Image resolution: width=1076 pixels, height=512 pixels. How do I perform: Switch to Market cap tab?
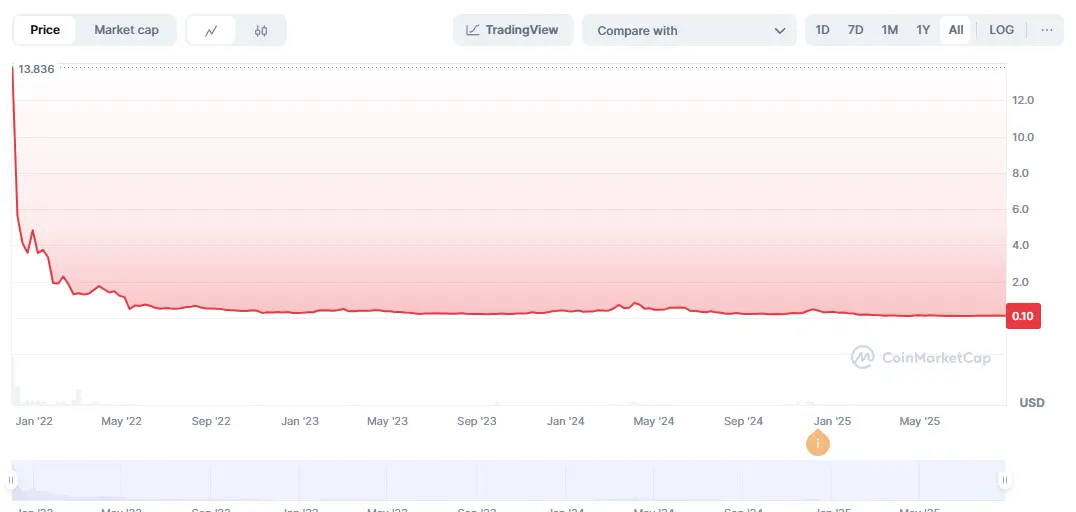click(126, 30)
